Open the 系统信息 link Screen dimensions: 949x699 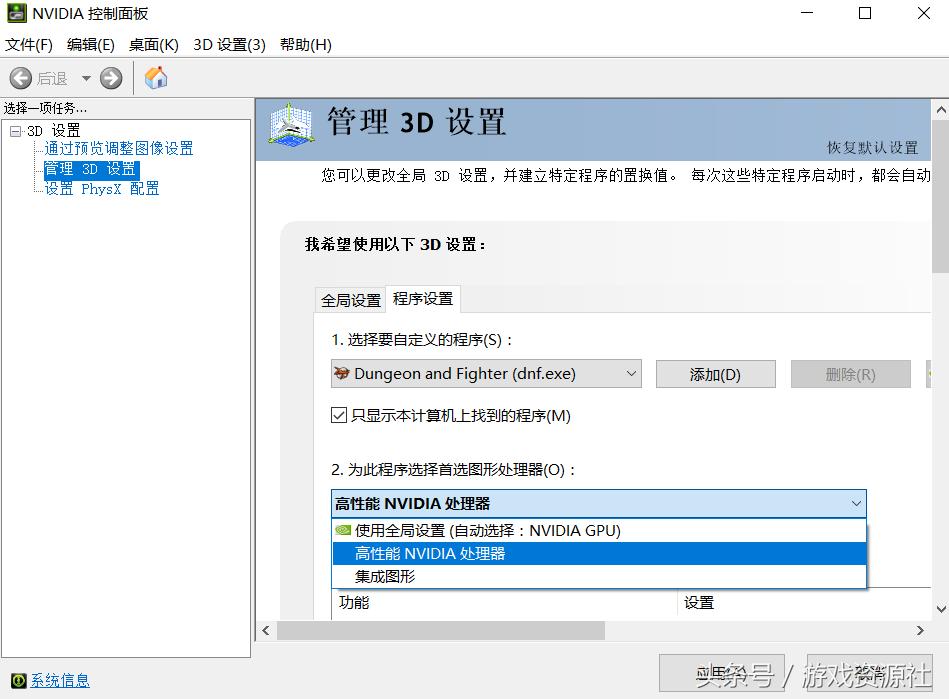point(58,680)
